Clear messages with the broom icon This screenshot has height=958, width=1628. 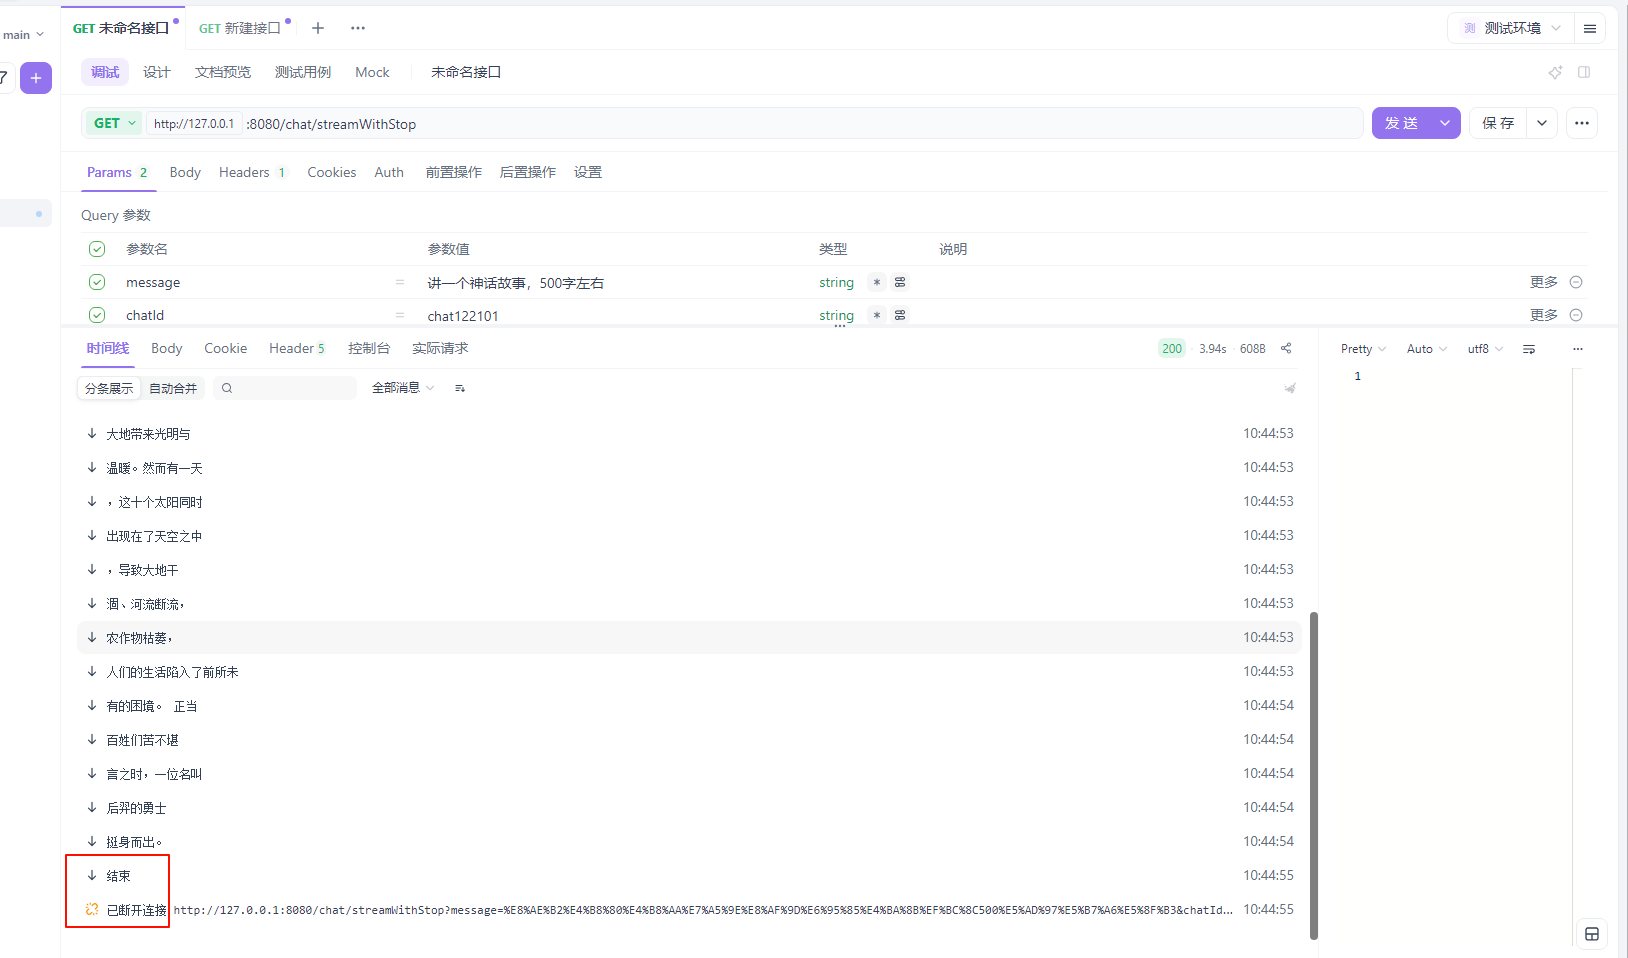(1290, 388)
